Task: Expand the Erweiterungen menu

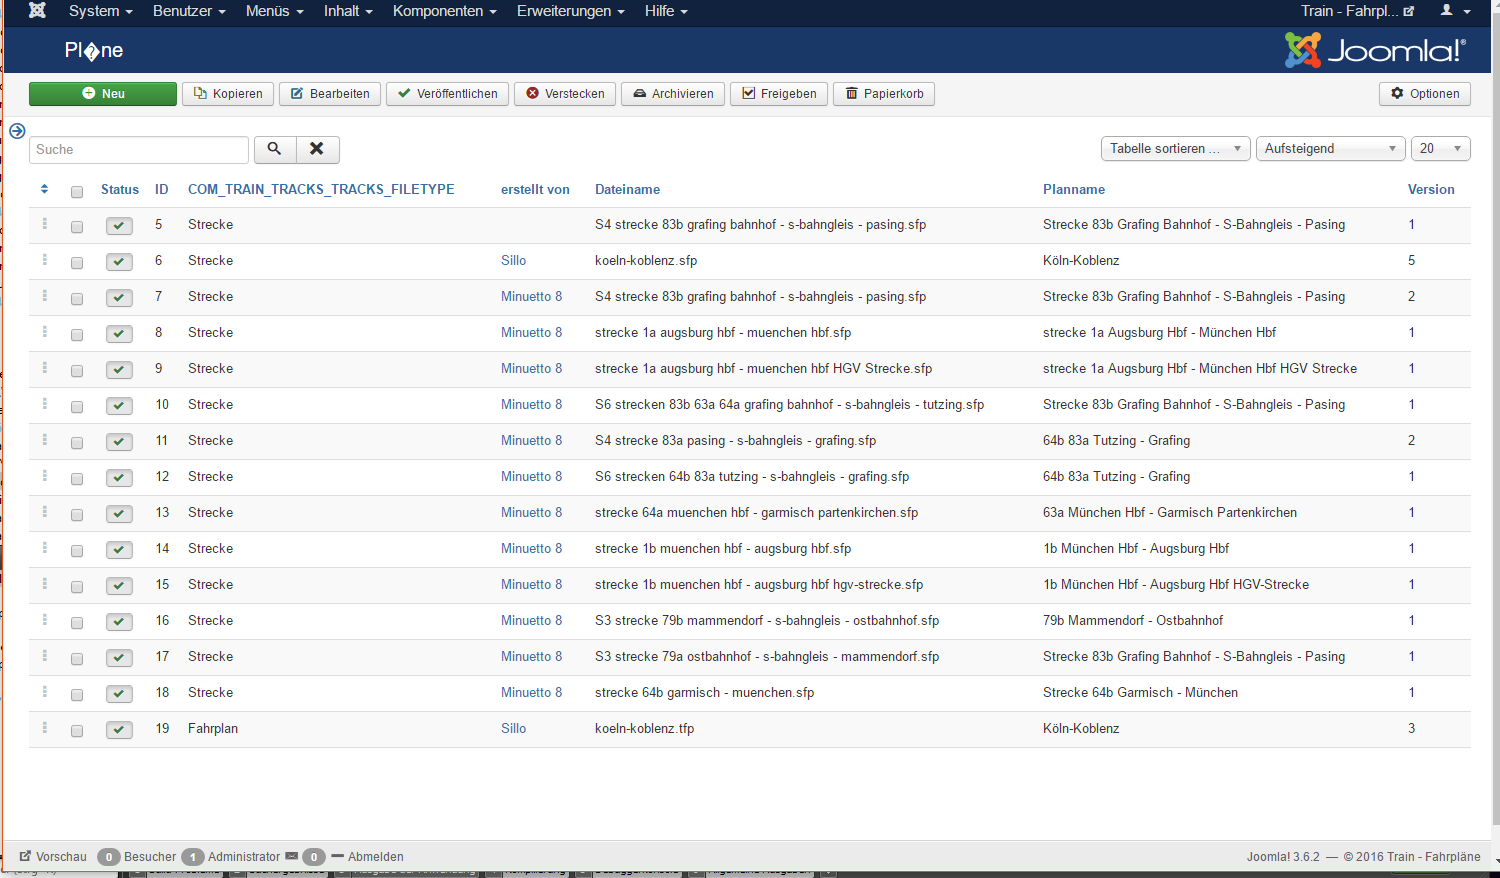Action: click(x=570, y=11)
